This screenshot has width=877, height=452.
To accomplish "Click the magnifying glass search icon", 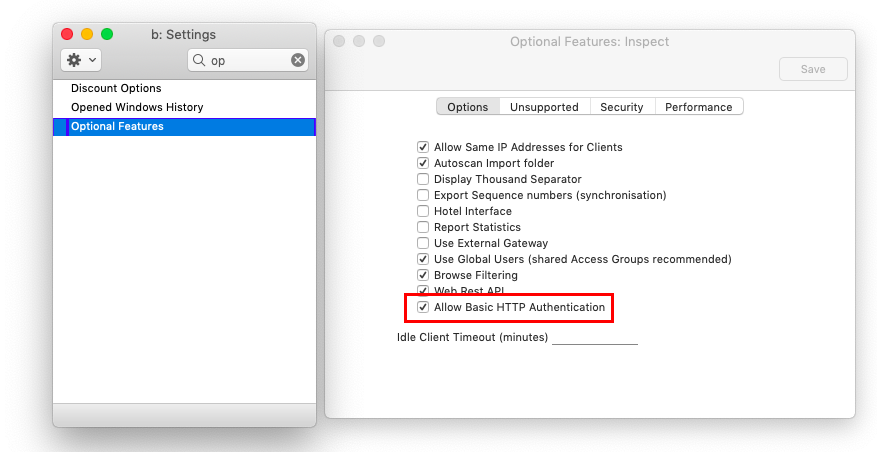I will [200, 60].
